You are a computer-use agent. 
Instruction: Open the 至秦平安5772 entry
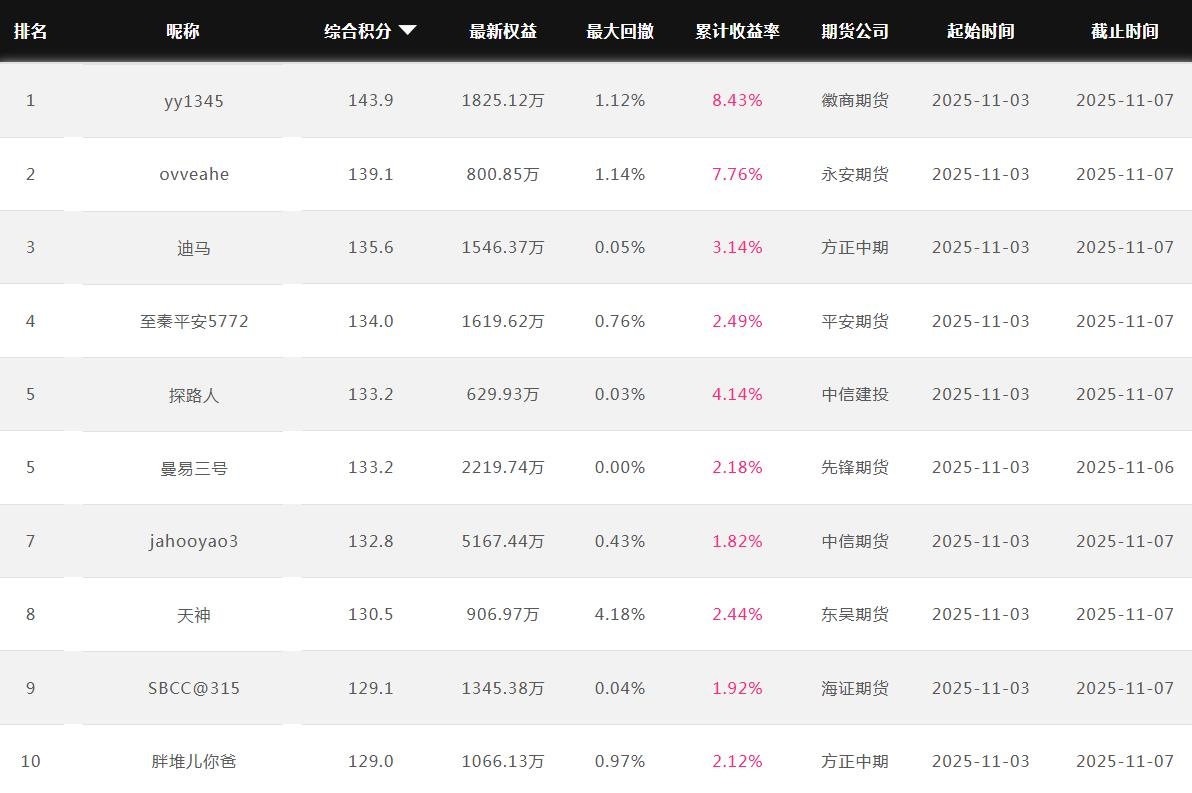[x=194, y=321]
